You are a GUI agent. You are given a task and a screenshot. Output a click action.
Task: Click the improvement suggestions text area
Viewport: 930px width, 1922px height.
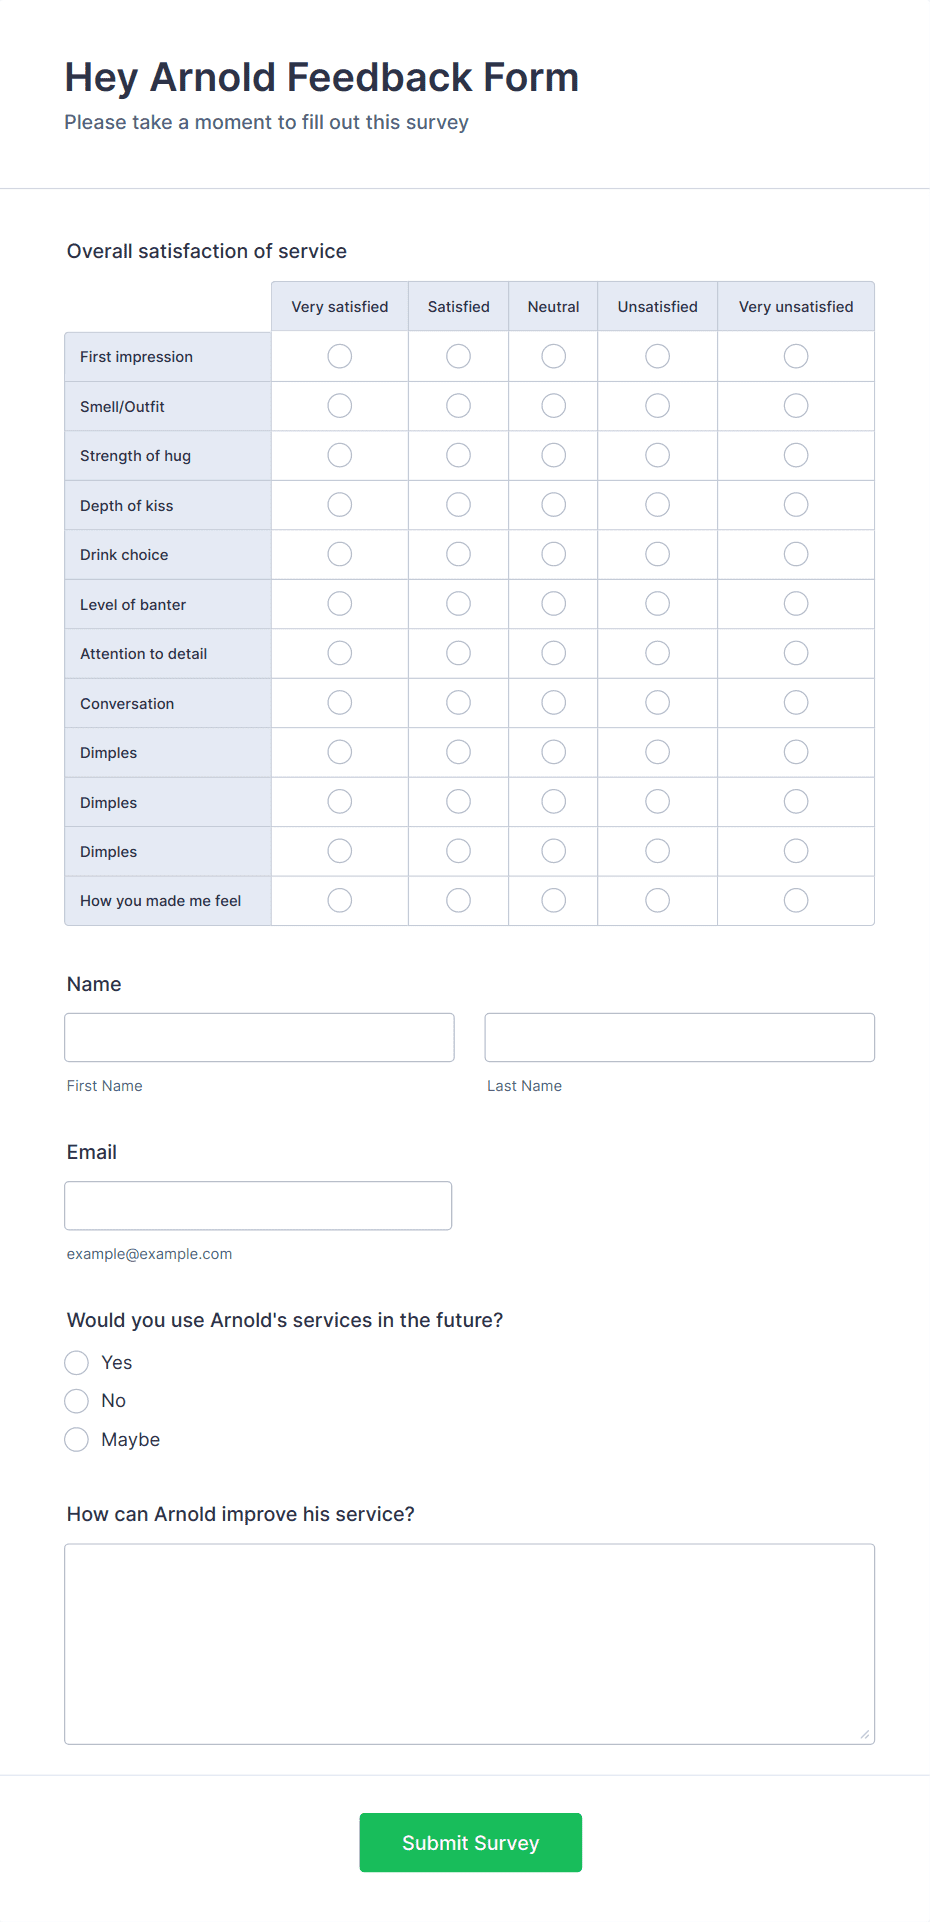tap(469, 1643)
